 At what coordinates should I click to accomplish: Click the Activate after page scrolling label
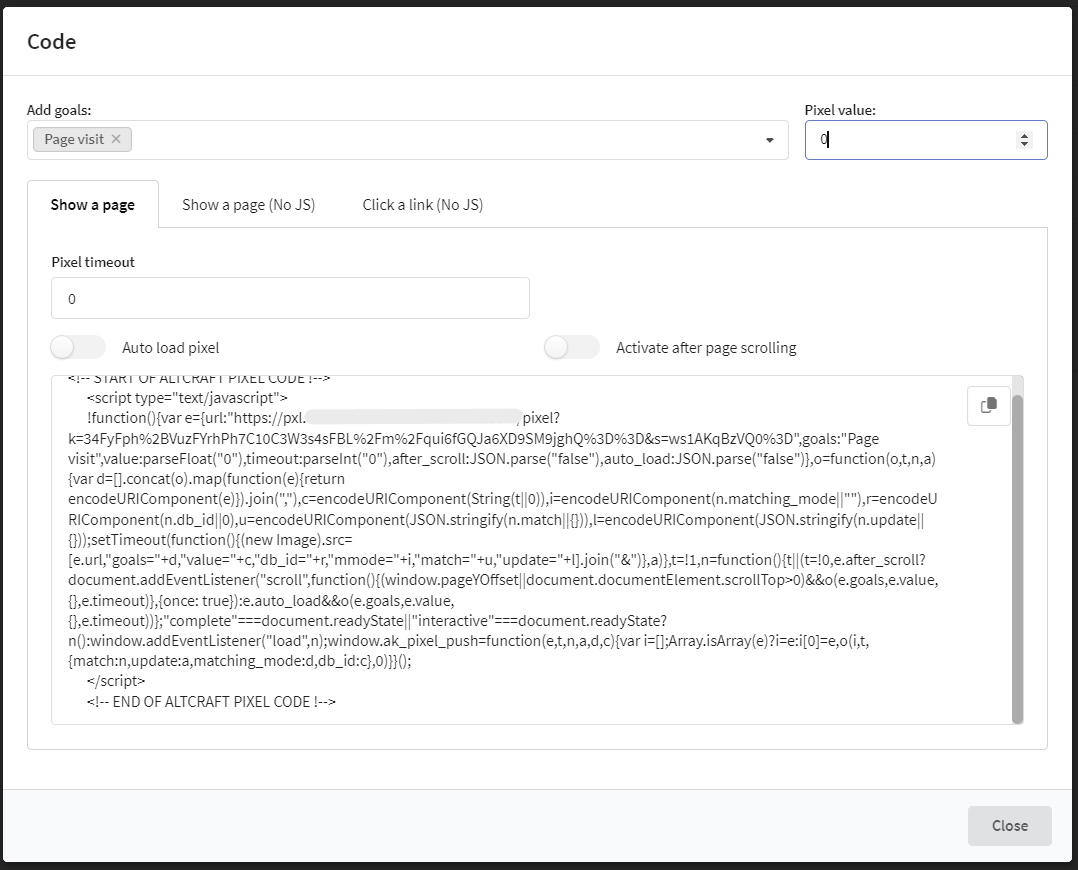point(706,347)
